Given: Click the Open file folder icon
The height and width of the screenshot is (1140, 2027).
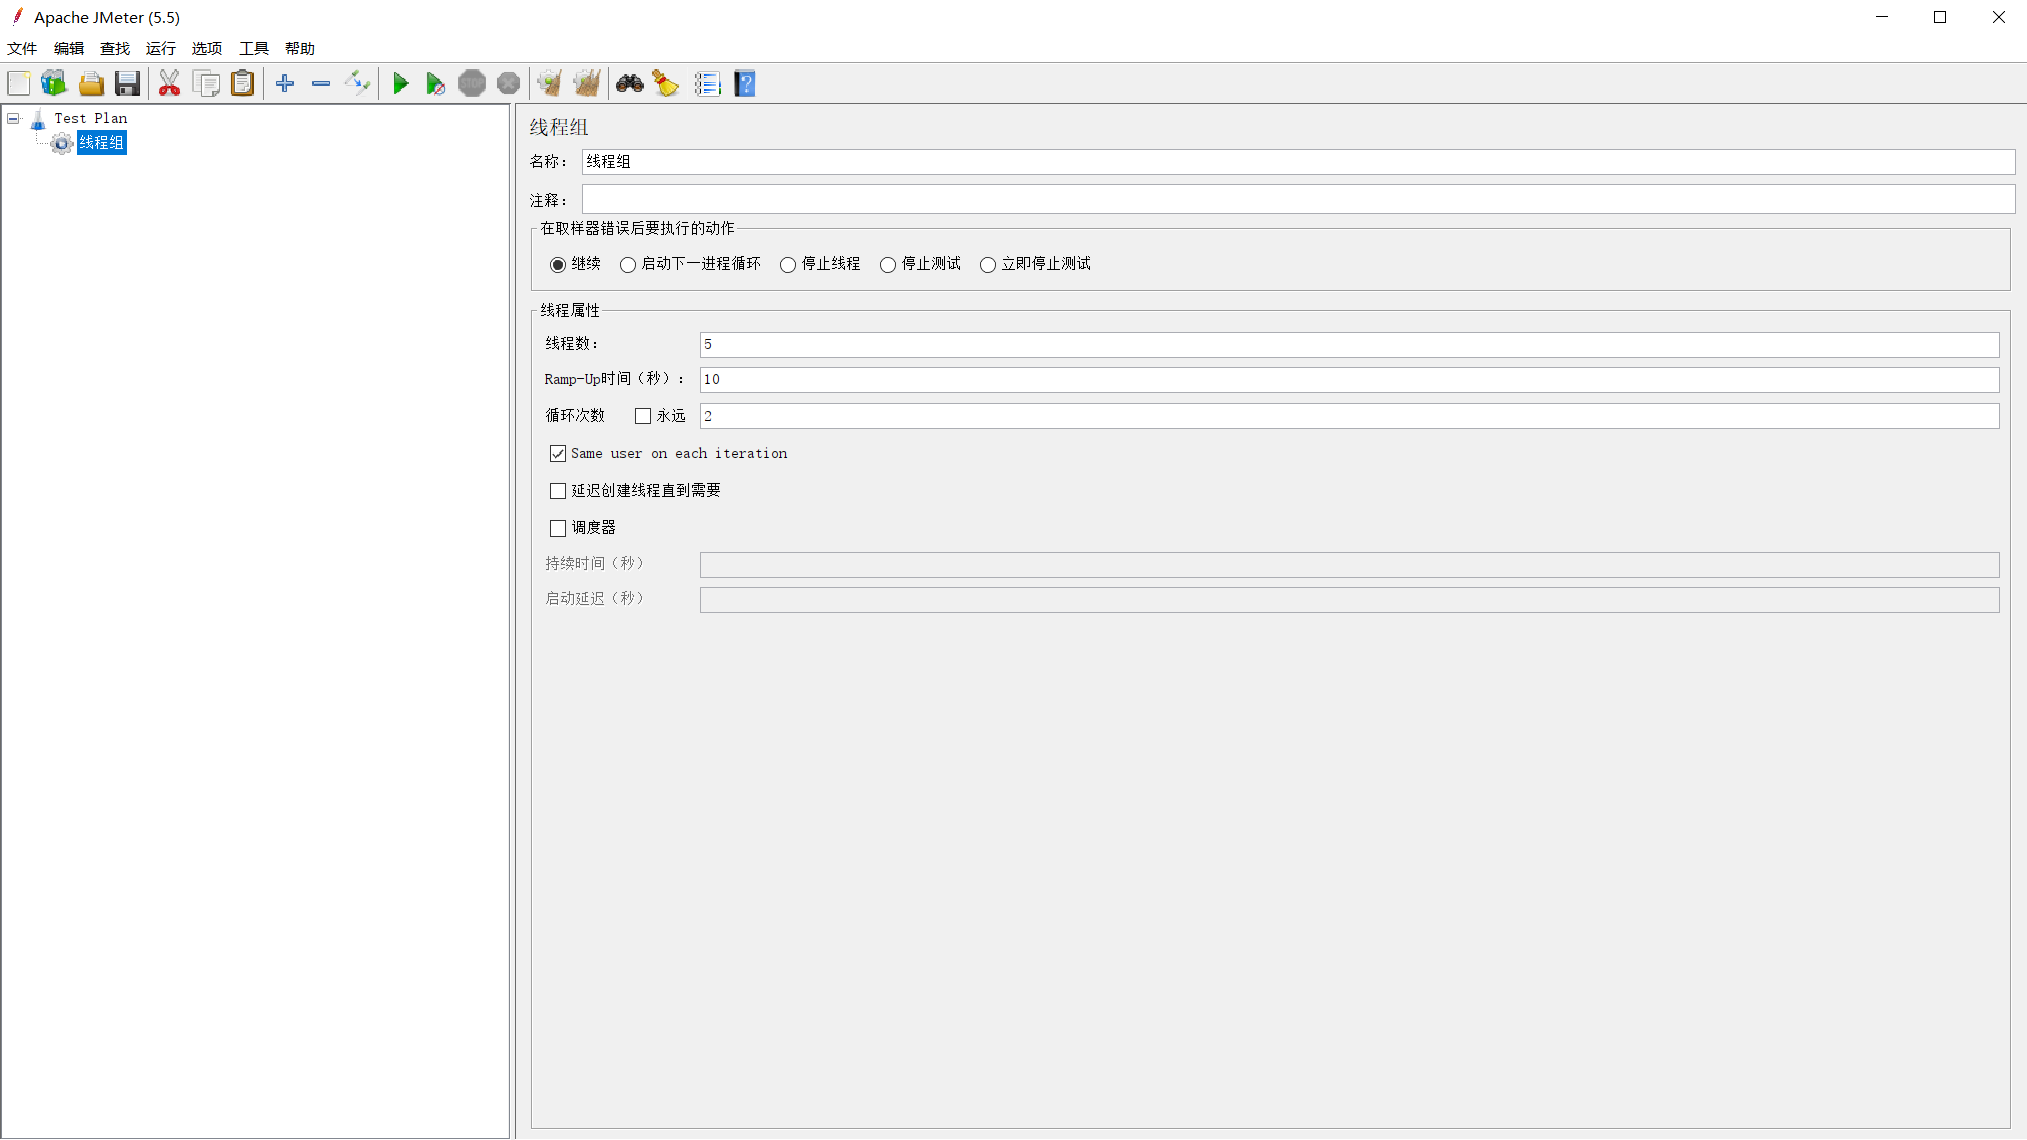Looking at the screenshot, I should [91, 84].
